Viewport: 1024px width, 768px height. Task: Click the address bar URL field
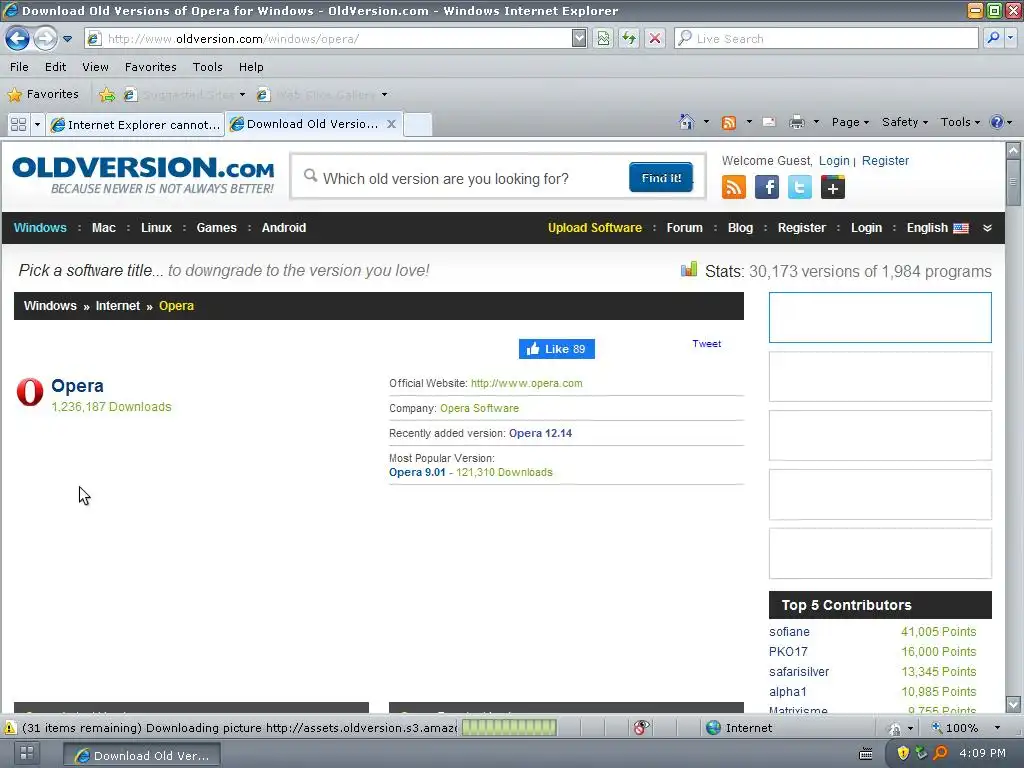click(336, 39)
